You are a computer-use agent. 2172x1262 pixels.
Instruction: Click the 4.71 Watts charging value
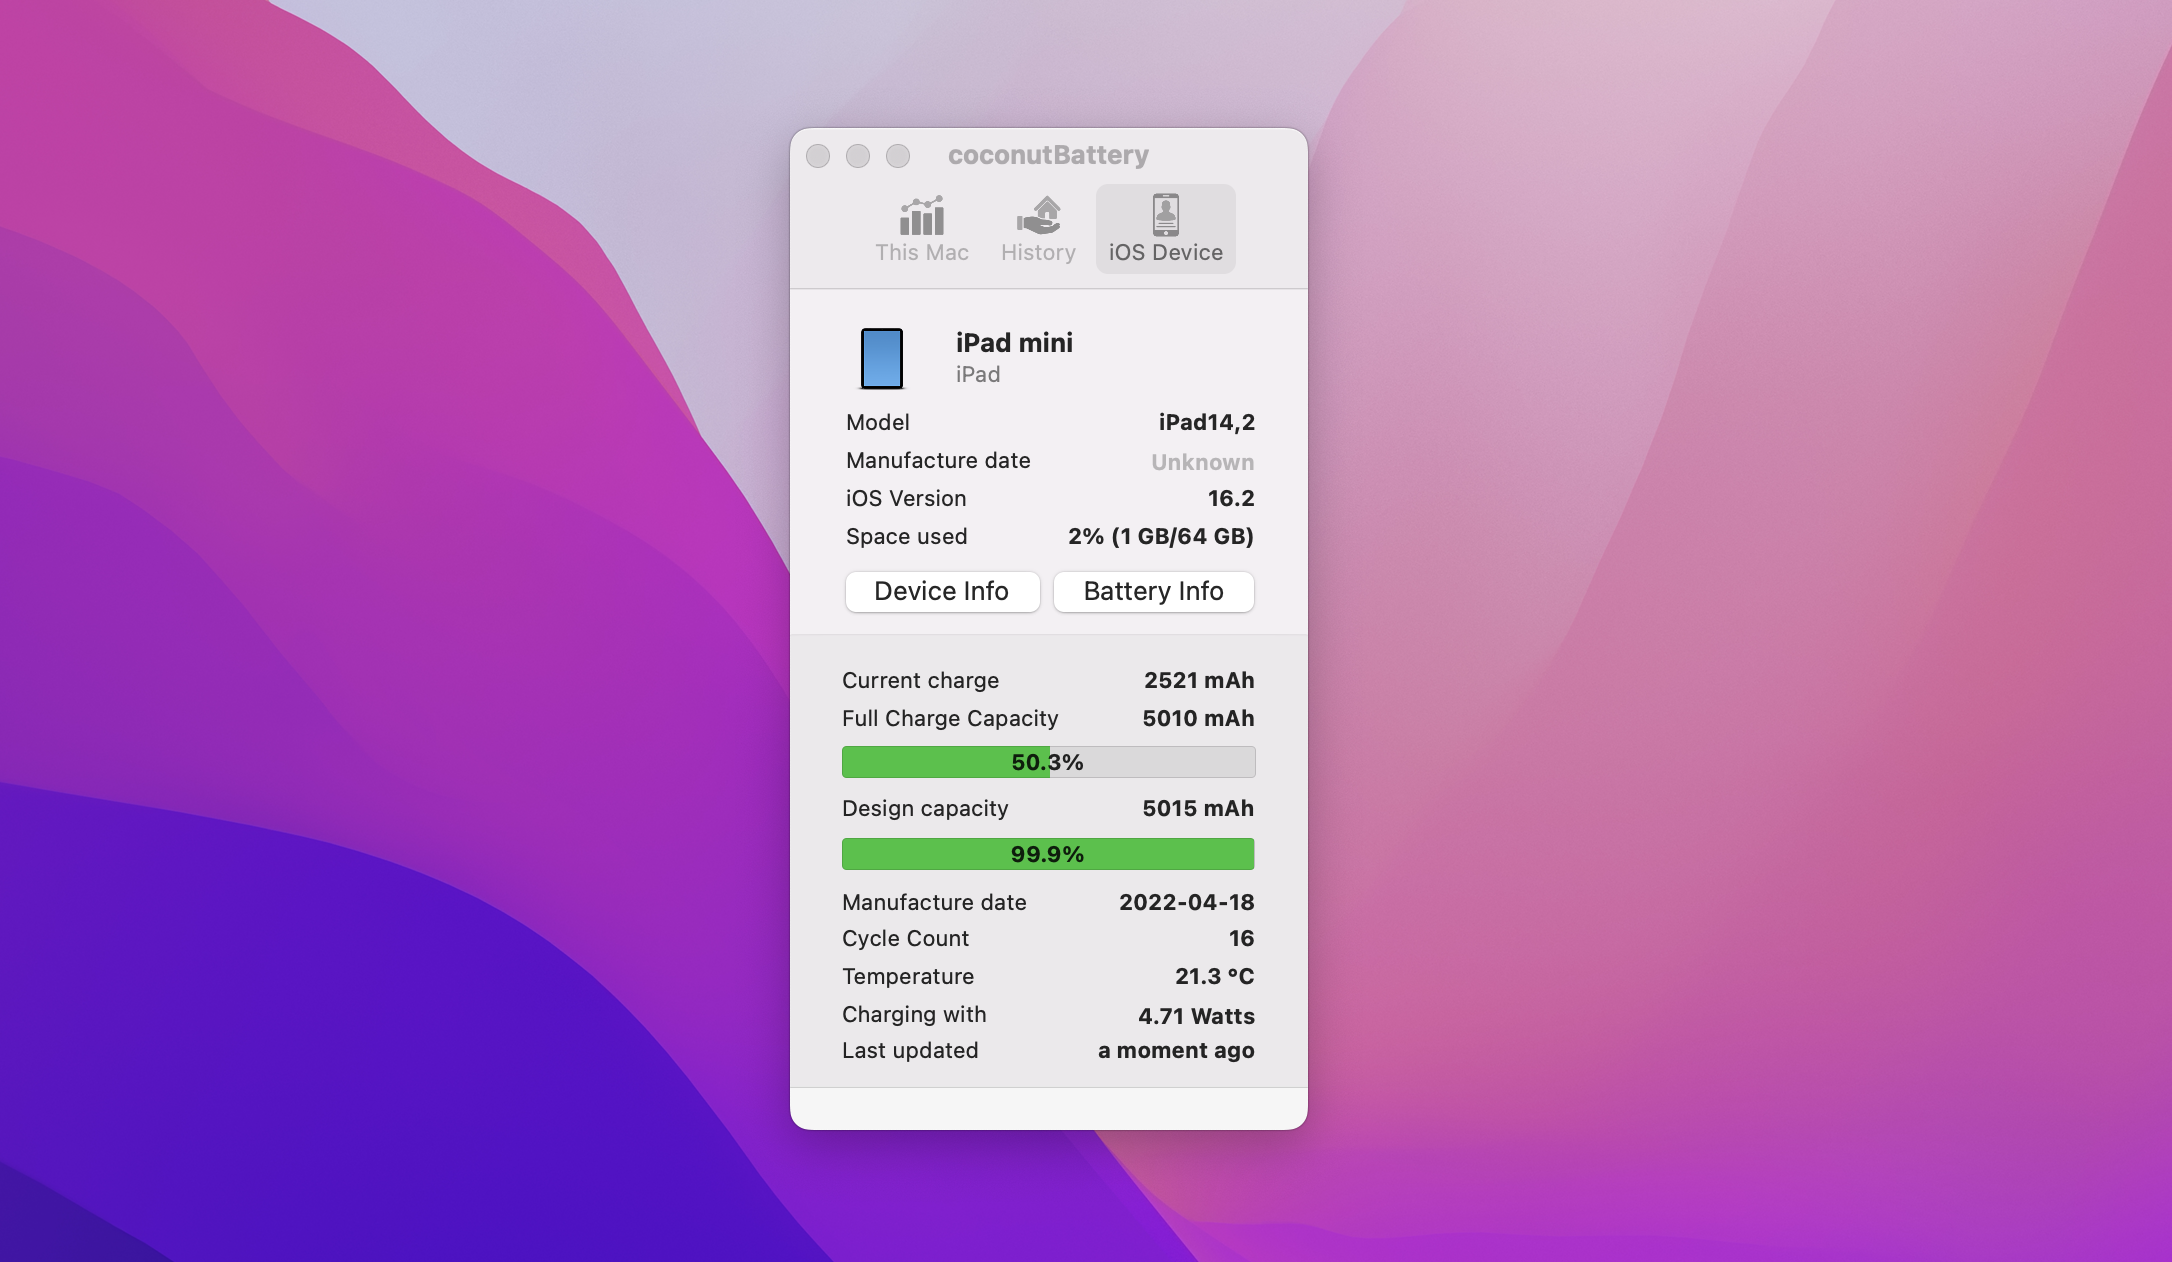[x=1196, y=1016]
